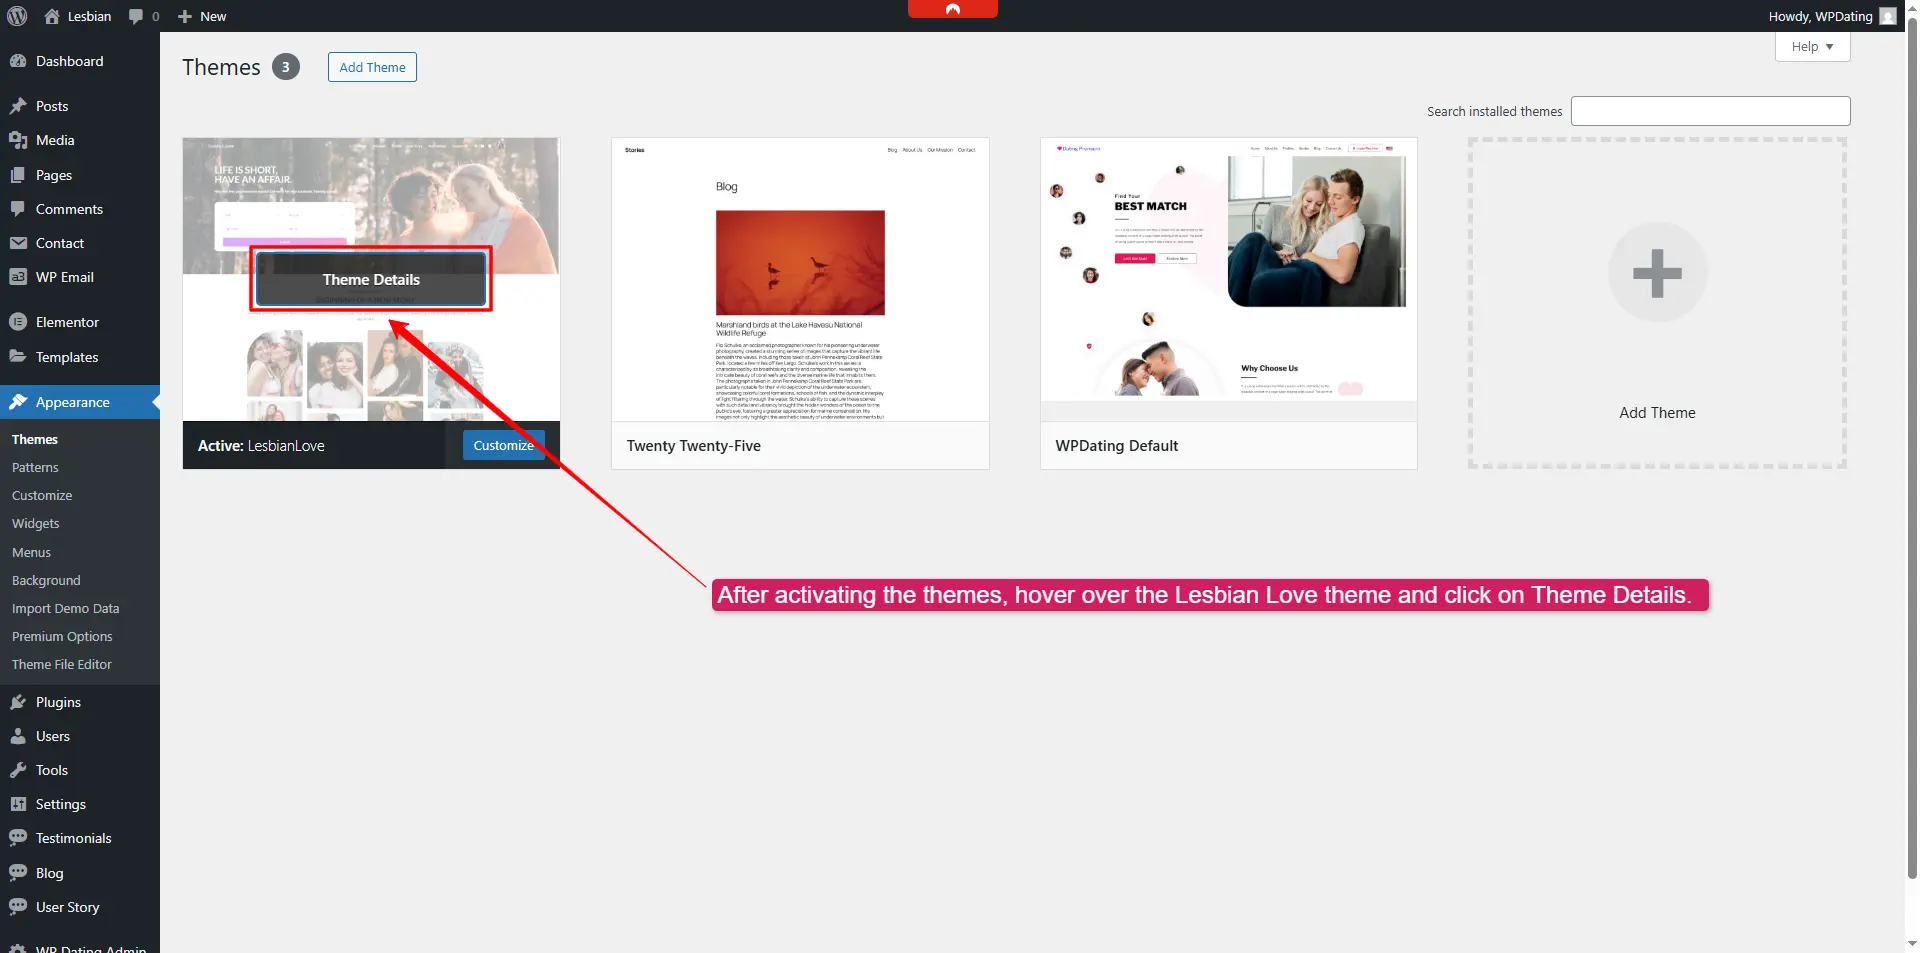Open the New content dropdown in admin bar
Image resolution: width=1920 pixels, height=953 pixels.
202,16
